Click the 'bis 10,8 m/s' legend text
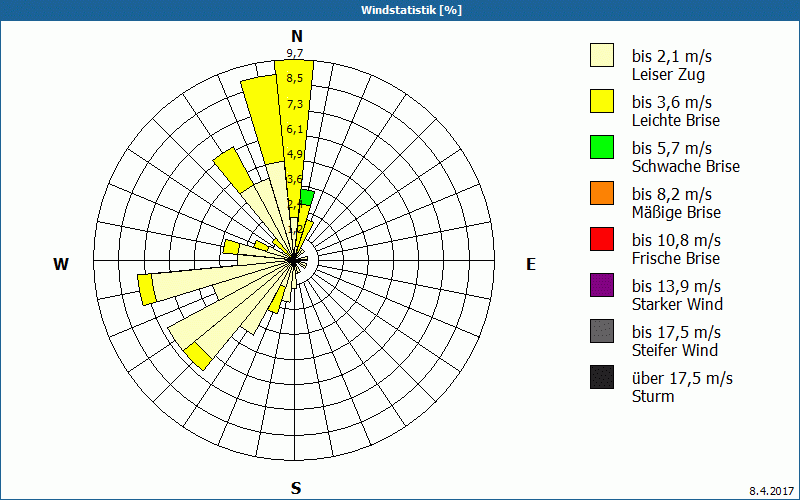 coord(676,239)
